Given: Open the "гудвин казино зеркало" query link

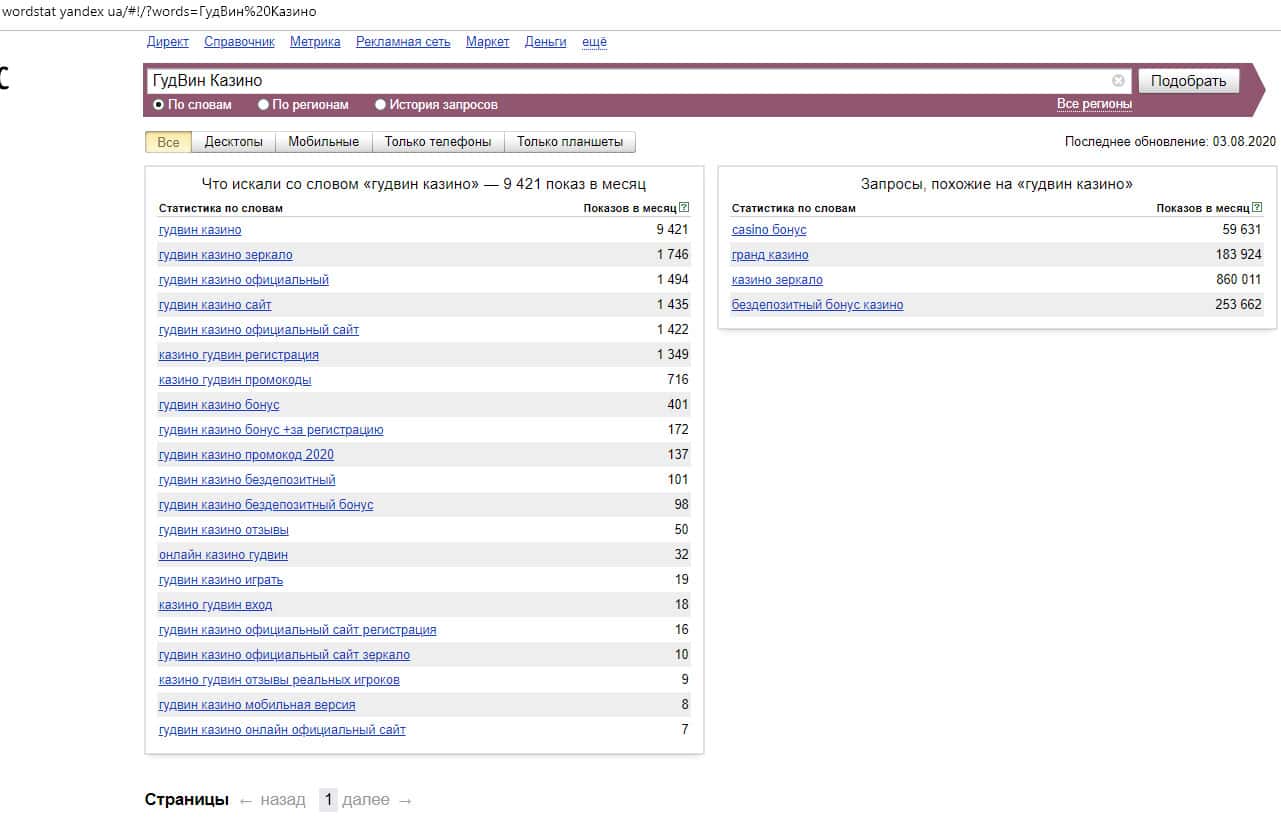Looking at the screenshot, I should tap(225, 255).
